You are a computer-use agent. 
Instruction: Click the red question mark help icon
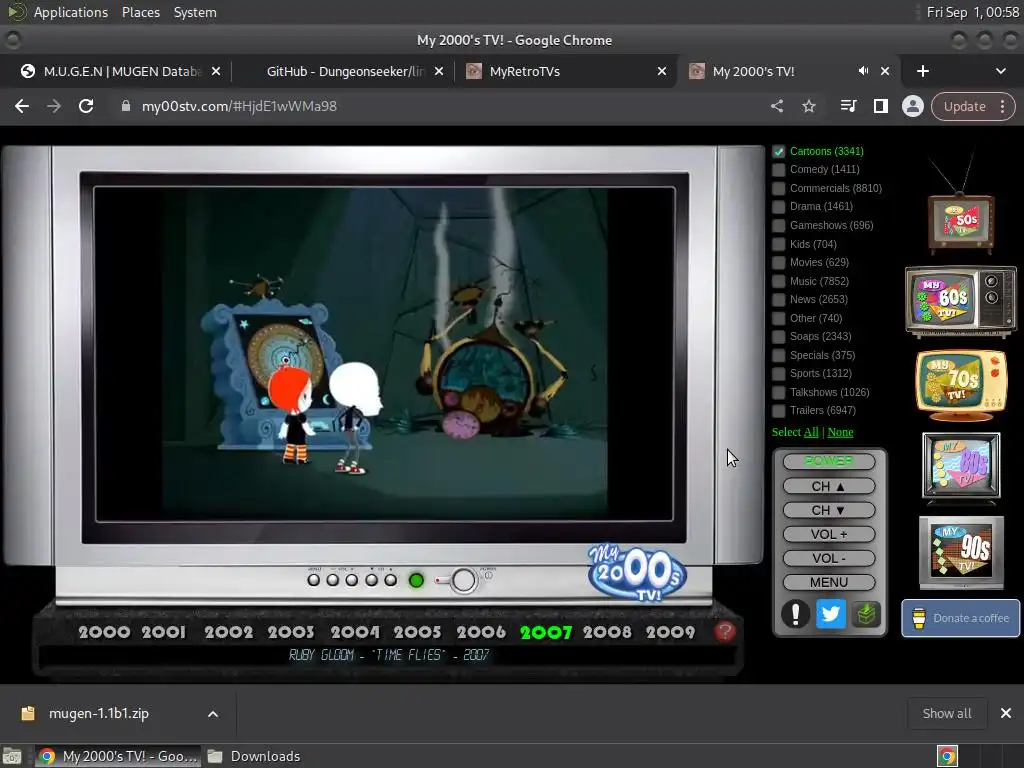pos(724,632)
